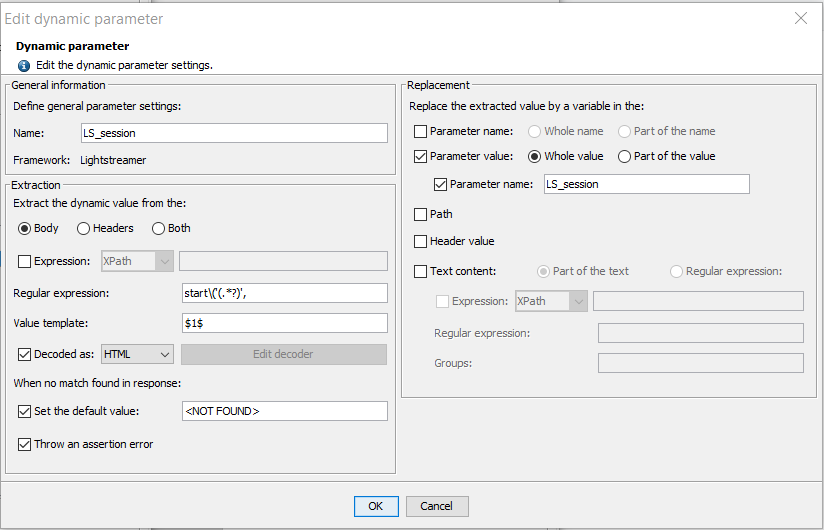
Task: Select Part of the value radio button
Action: [625, 156]
